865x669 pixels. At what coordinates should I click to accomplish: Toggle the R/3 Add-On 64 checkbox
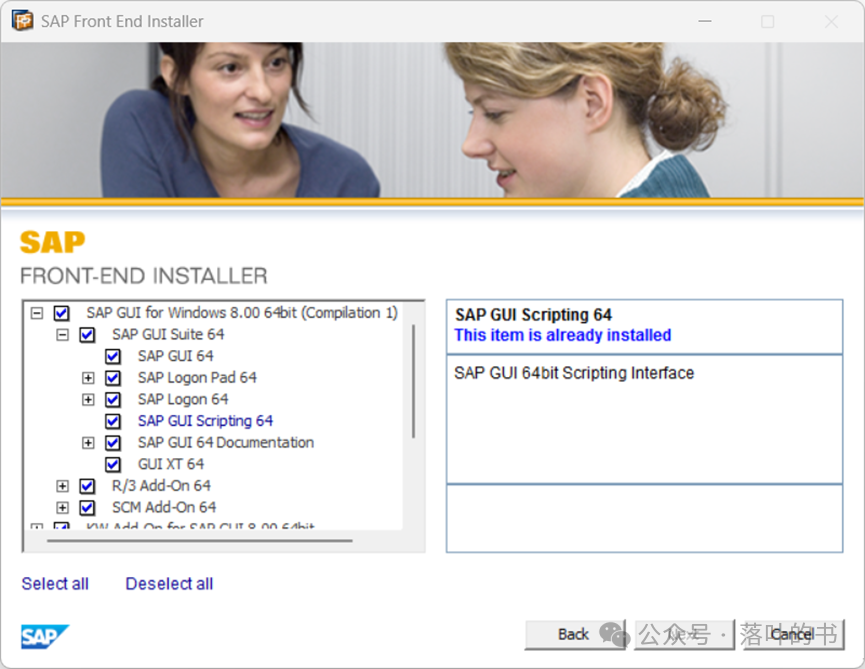point(87,486)
